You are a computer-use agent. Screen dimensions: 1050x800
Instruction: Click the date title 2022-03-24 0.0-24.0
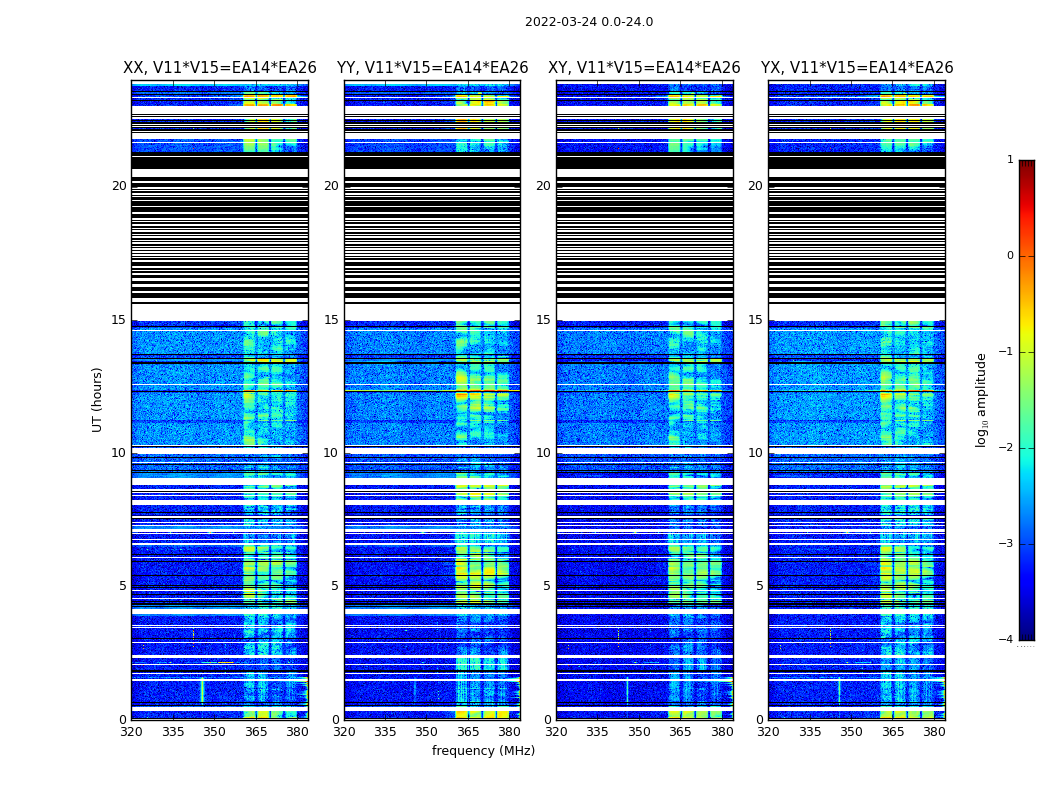589,22
